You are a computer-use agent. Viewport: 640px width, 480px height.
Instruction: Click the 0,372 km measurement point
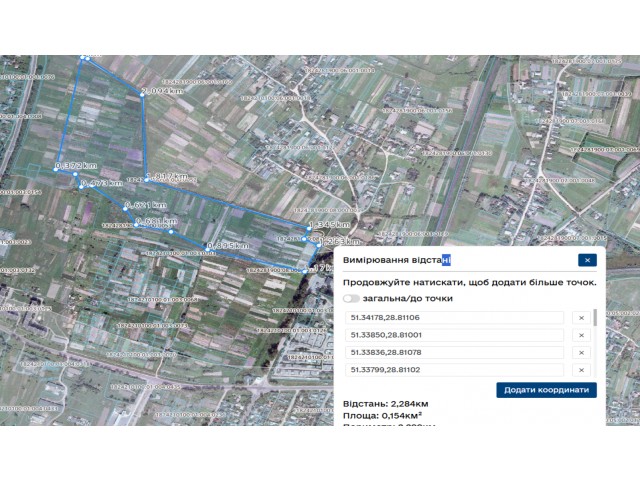tap(56, 169)
